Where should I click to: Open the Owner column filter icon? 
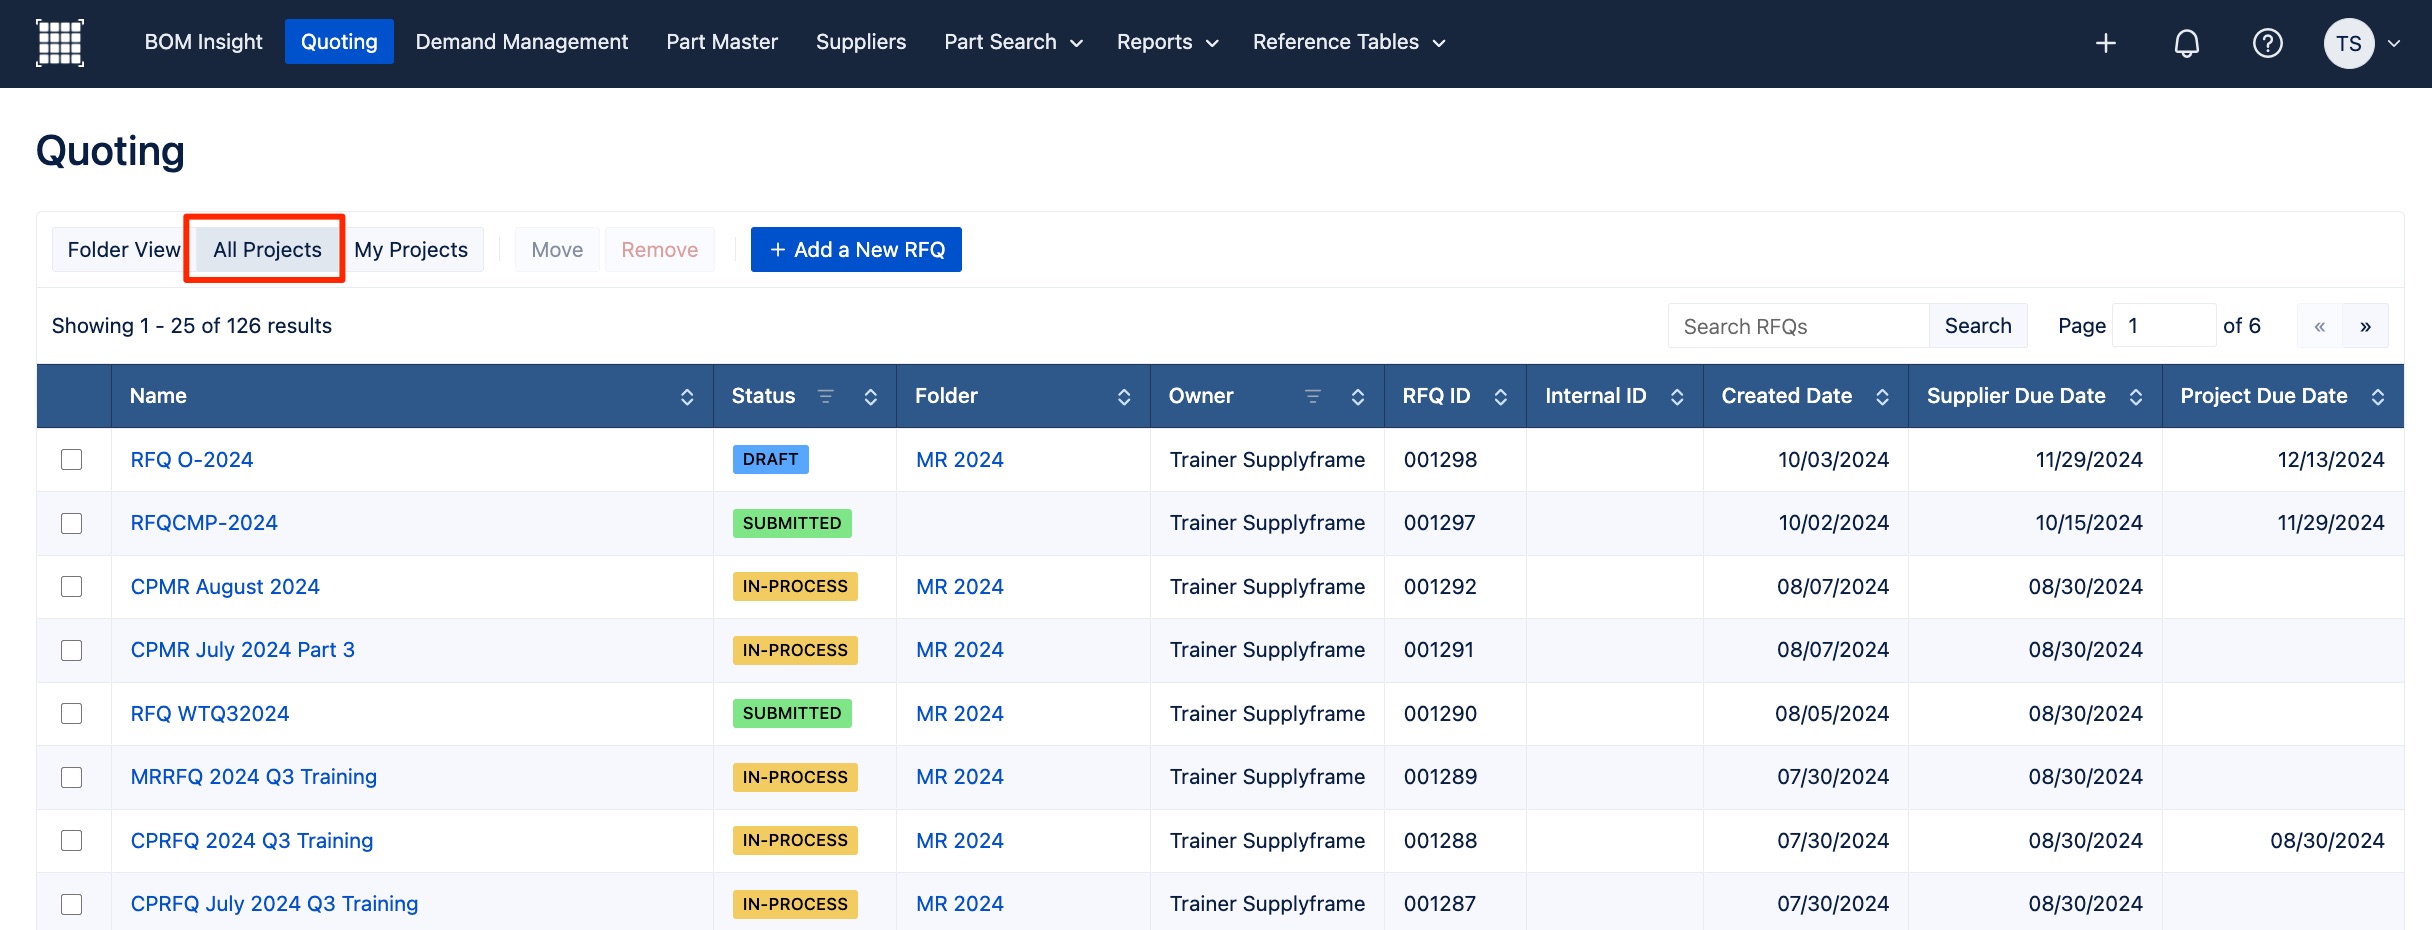(1313, 396)
